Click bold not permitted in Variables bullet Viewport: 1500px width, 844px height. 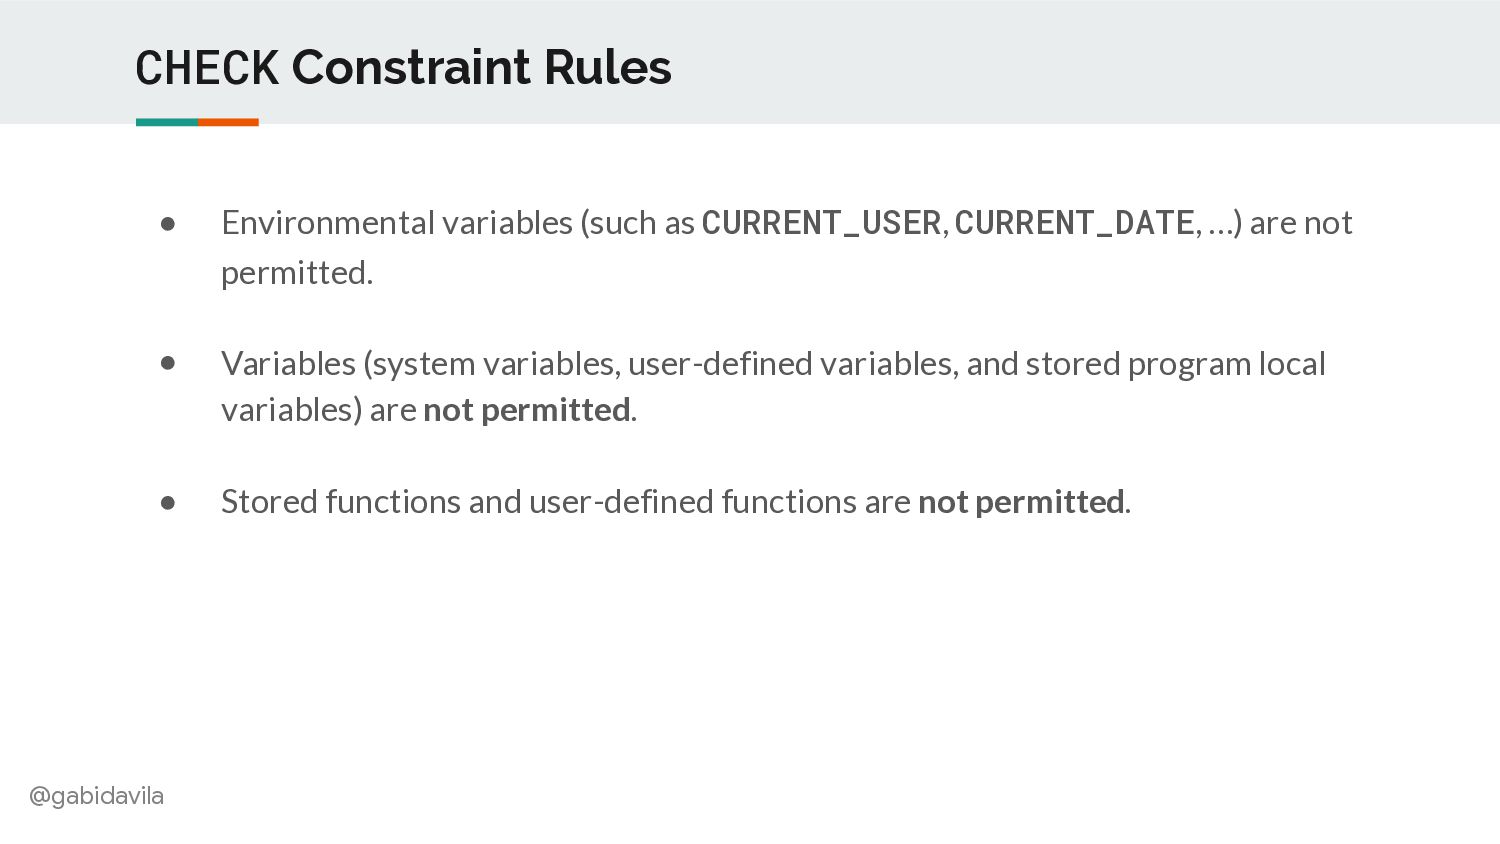(527, 410)
